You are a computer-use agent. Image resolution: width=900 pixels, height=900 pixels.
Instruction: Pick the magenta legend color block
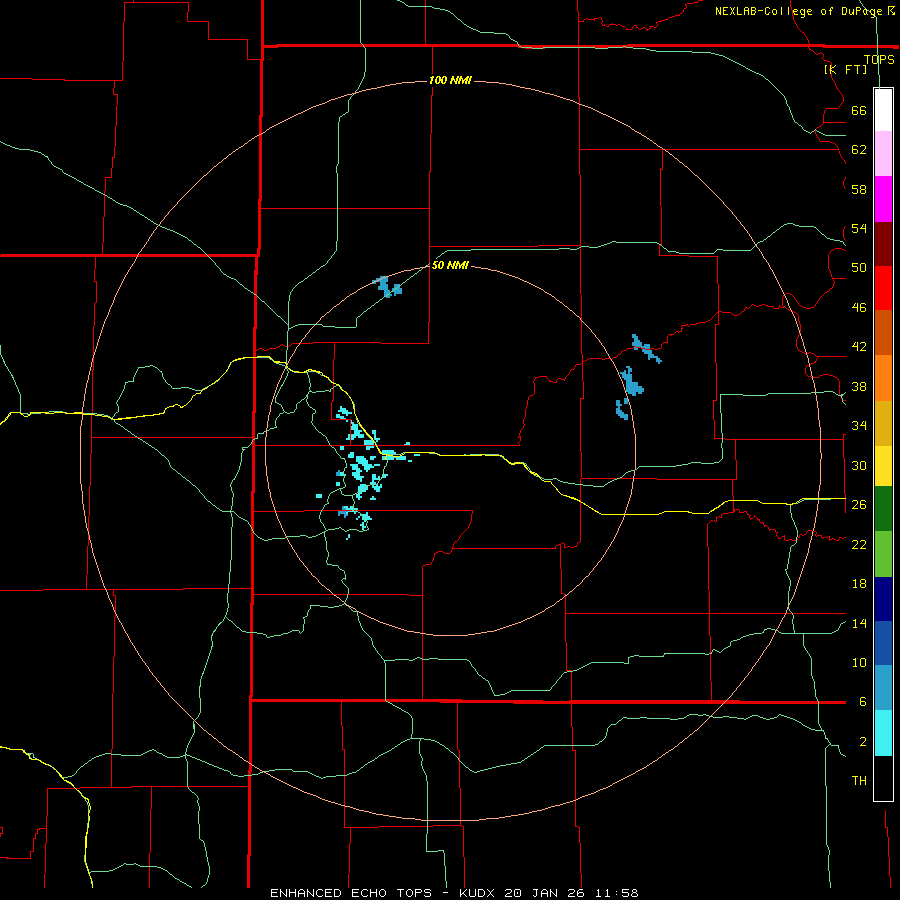883,199
